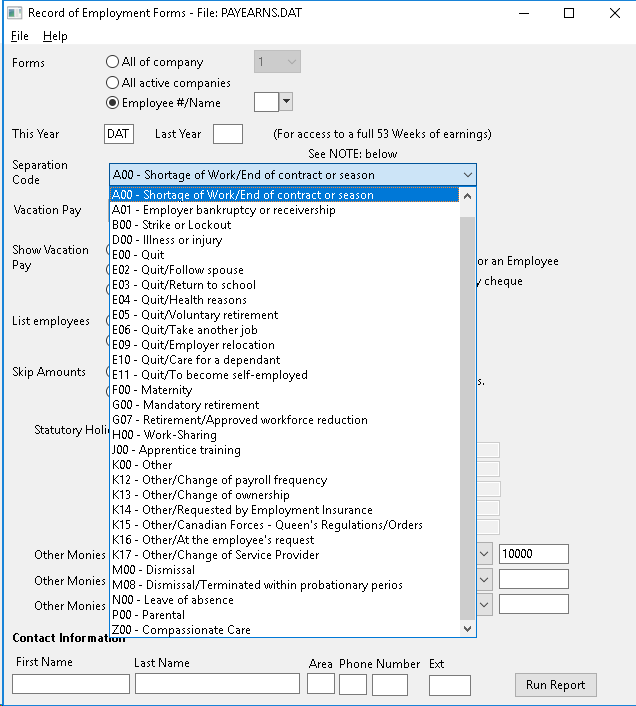Viewport: 636px width, 706px height.
Task: Click the Last Year input field
Action: tap(228, 134)
